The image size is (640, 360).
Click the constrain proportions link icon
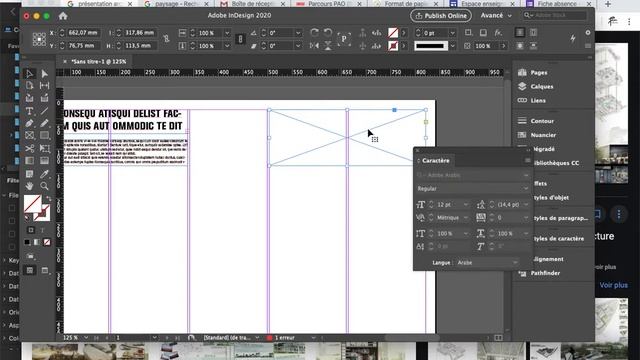(x=166, y=39)
